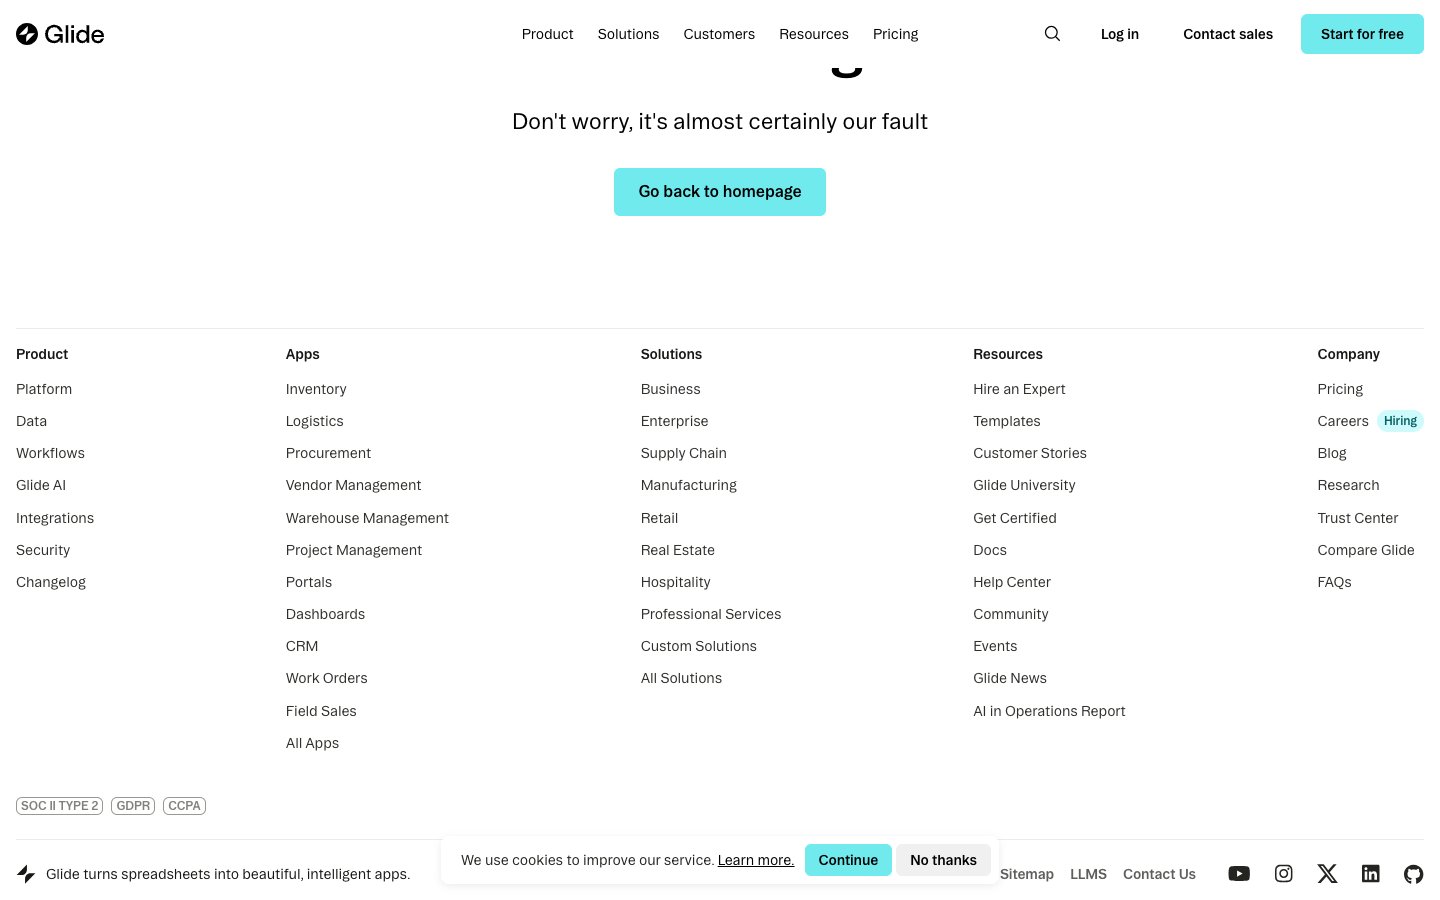Accept cookies with the Continue button
This screenshot has height=900, width=1440.
tap(848, 860)
